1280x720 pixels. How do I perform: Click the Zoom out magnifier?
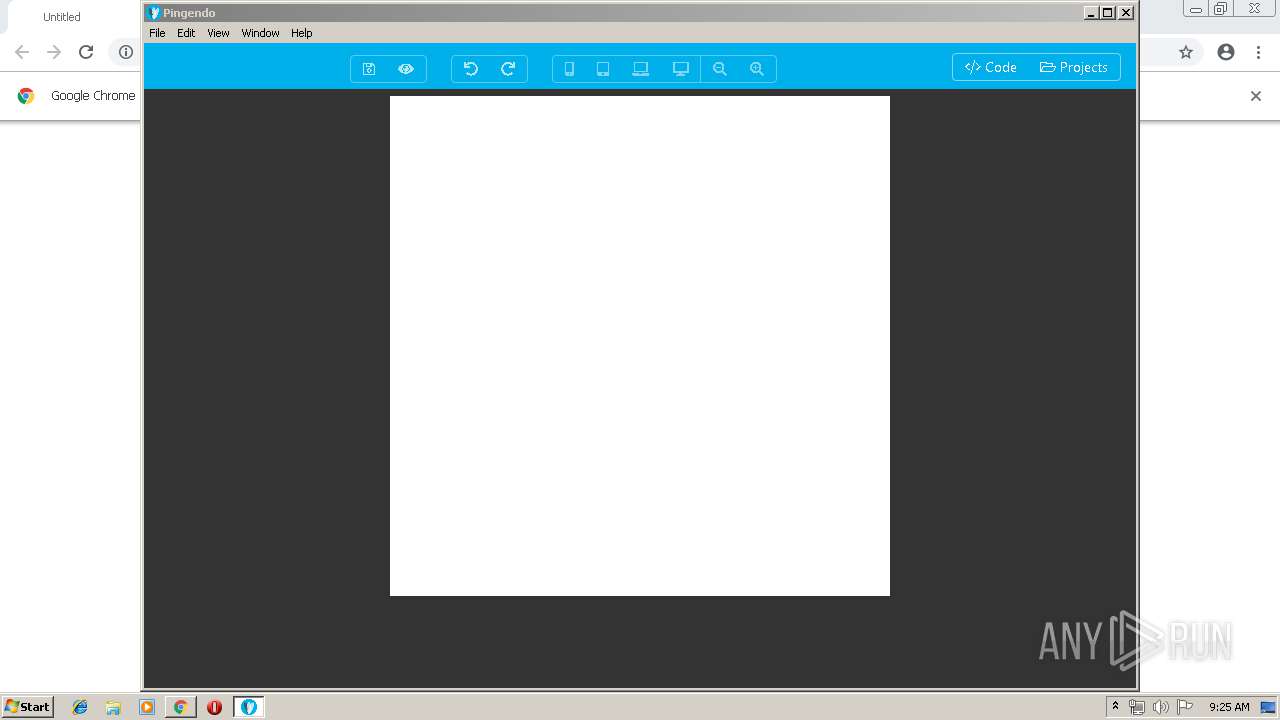720,69
